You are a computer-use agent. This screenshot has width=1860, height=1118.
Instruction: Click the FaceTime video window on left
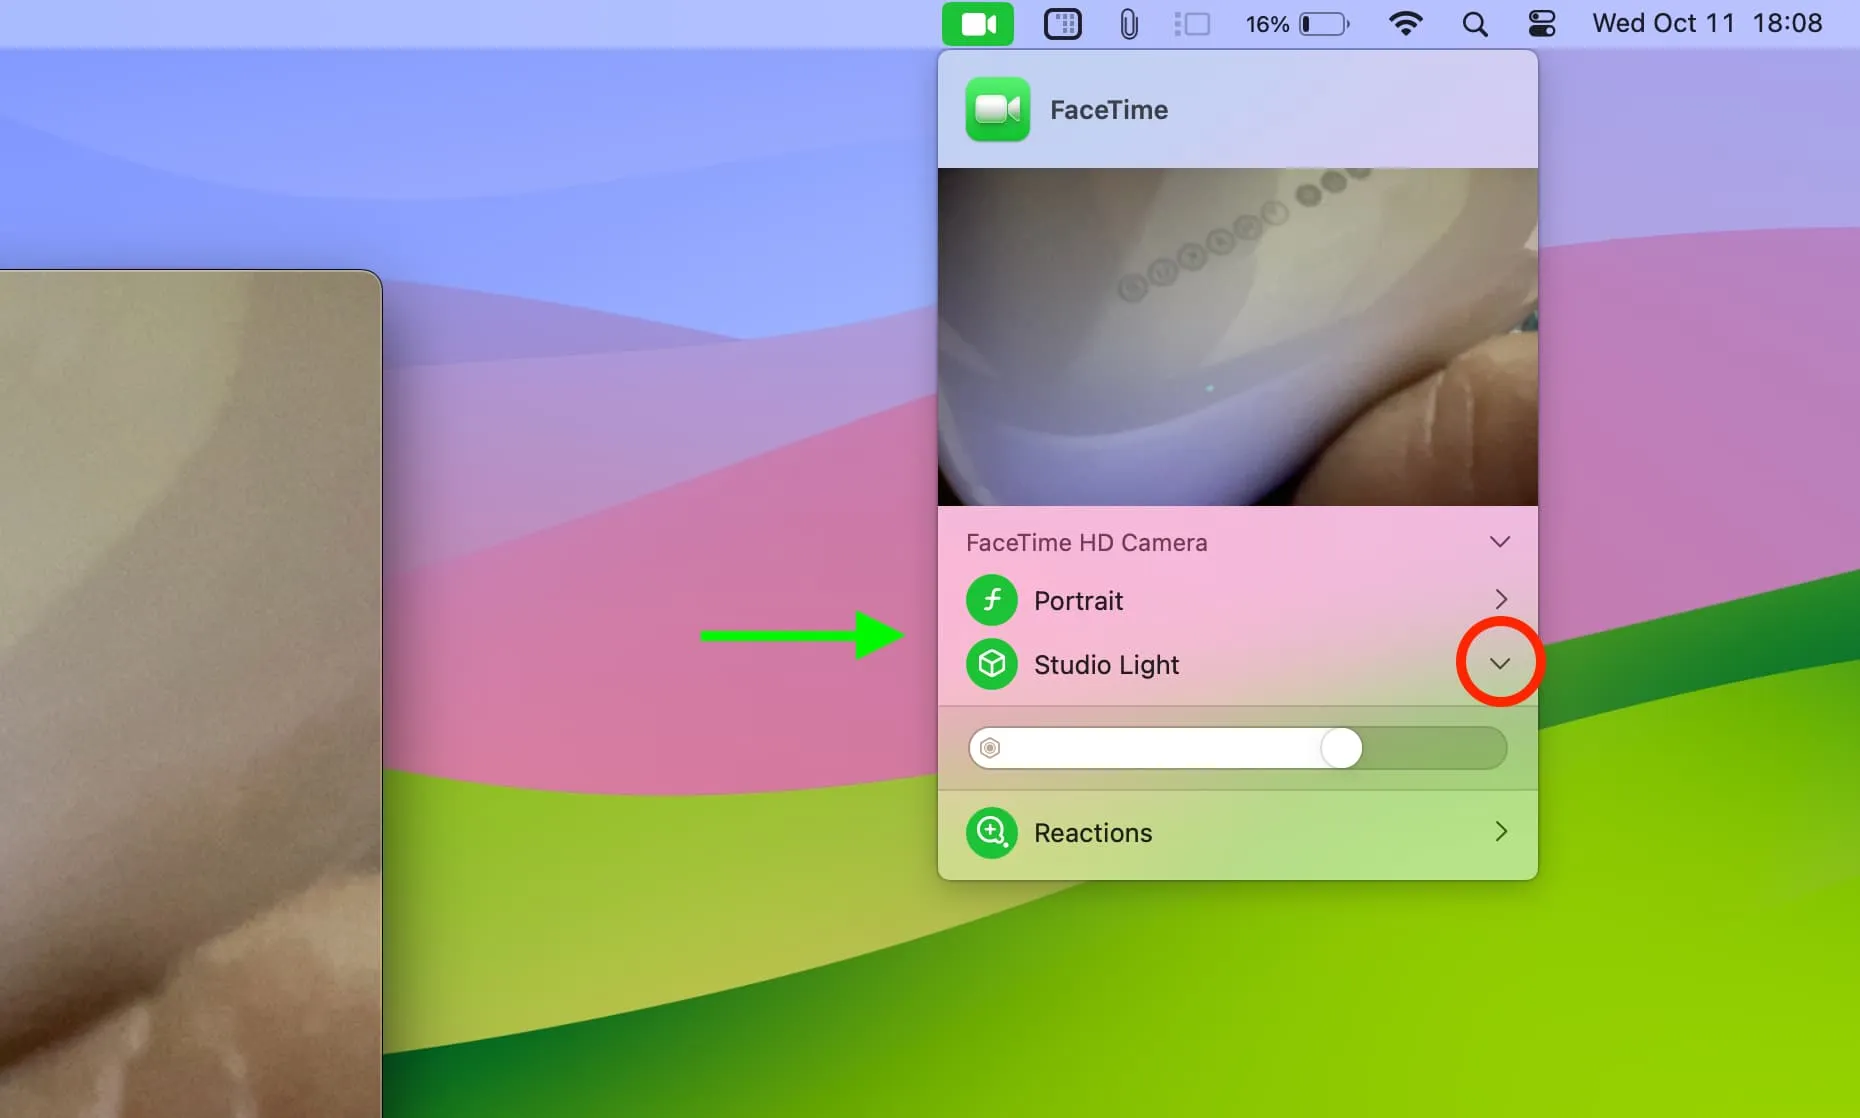[x=190, y=694]
